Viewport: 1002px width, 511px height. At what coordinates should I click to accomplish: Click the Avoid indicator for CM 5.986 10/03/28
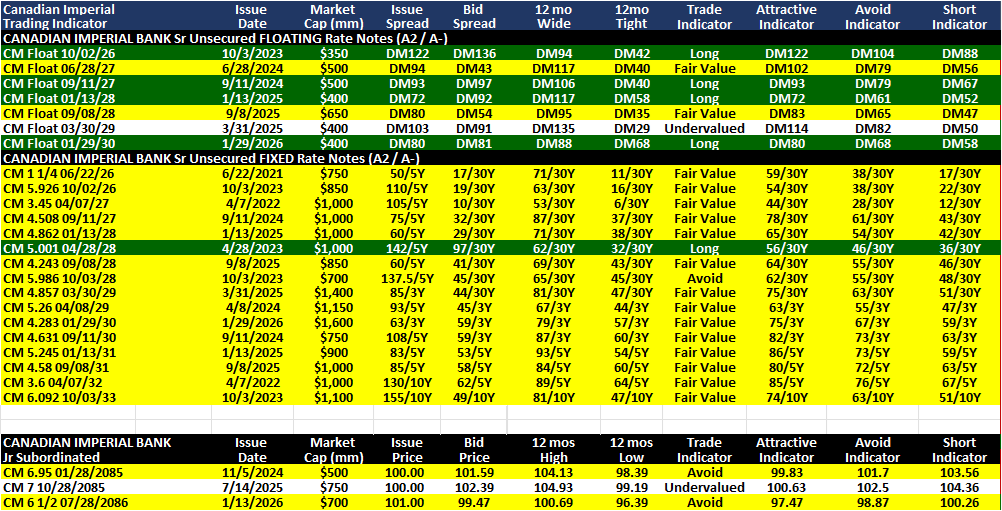704,278
